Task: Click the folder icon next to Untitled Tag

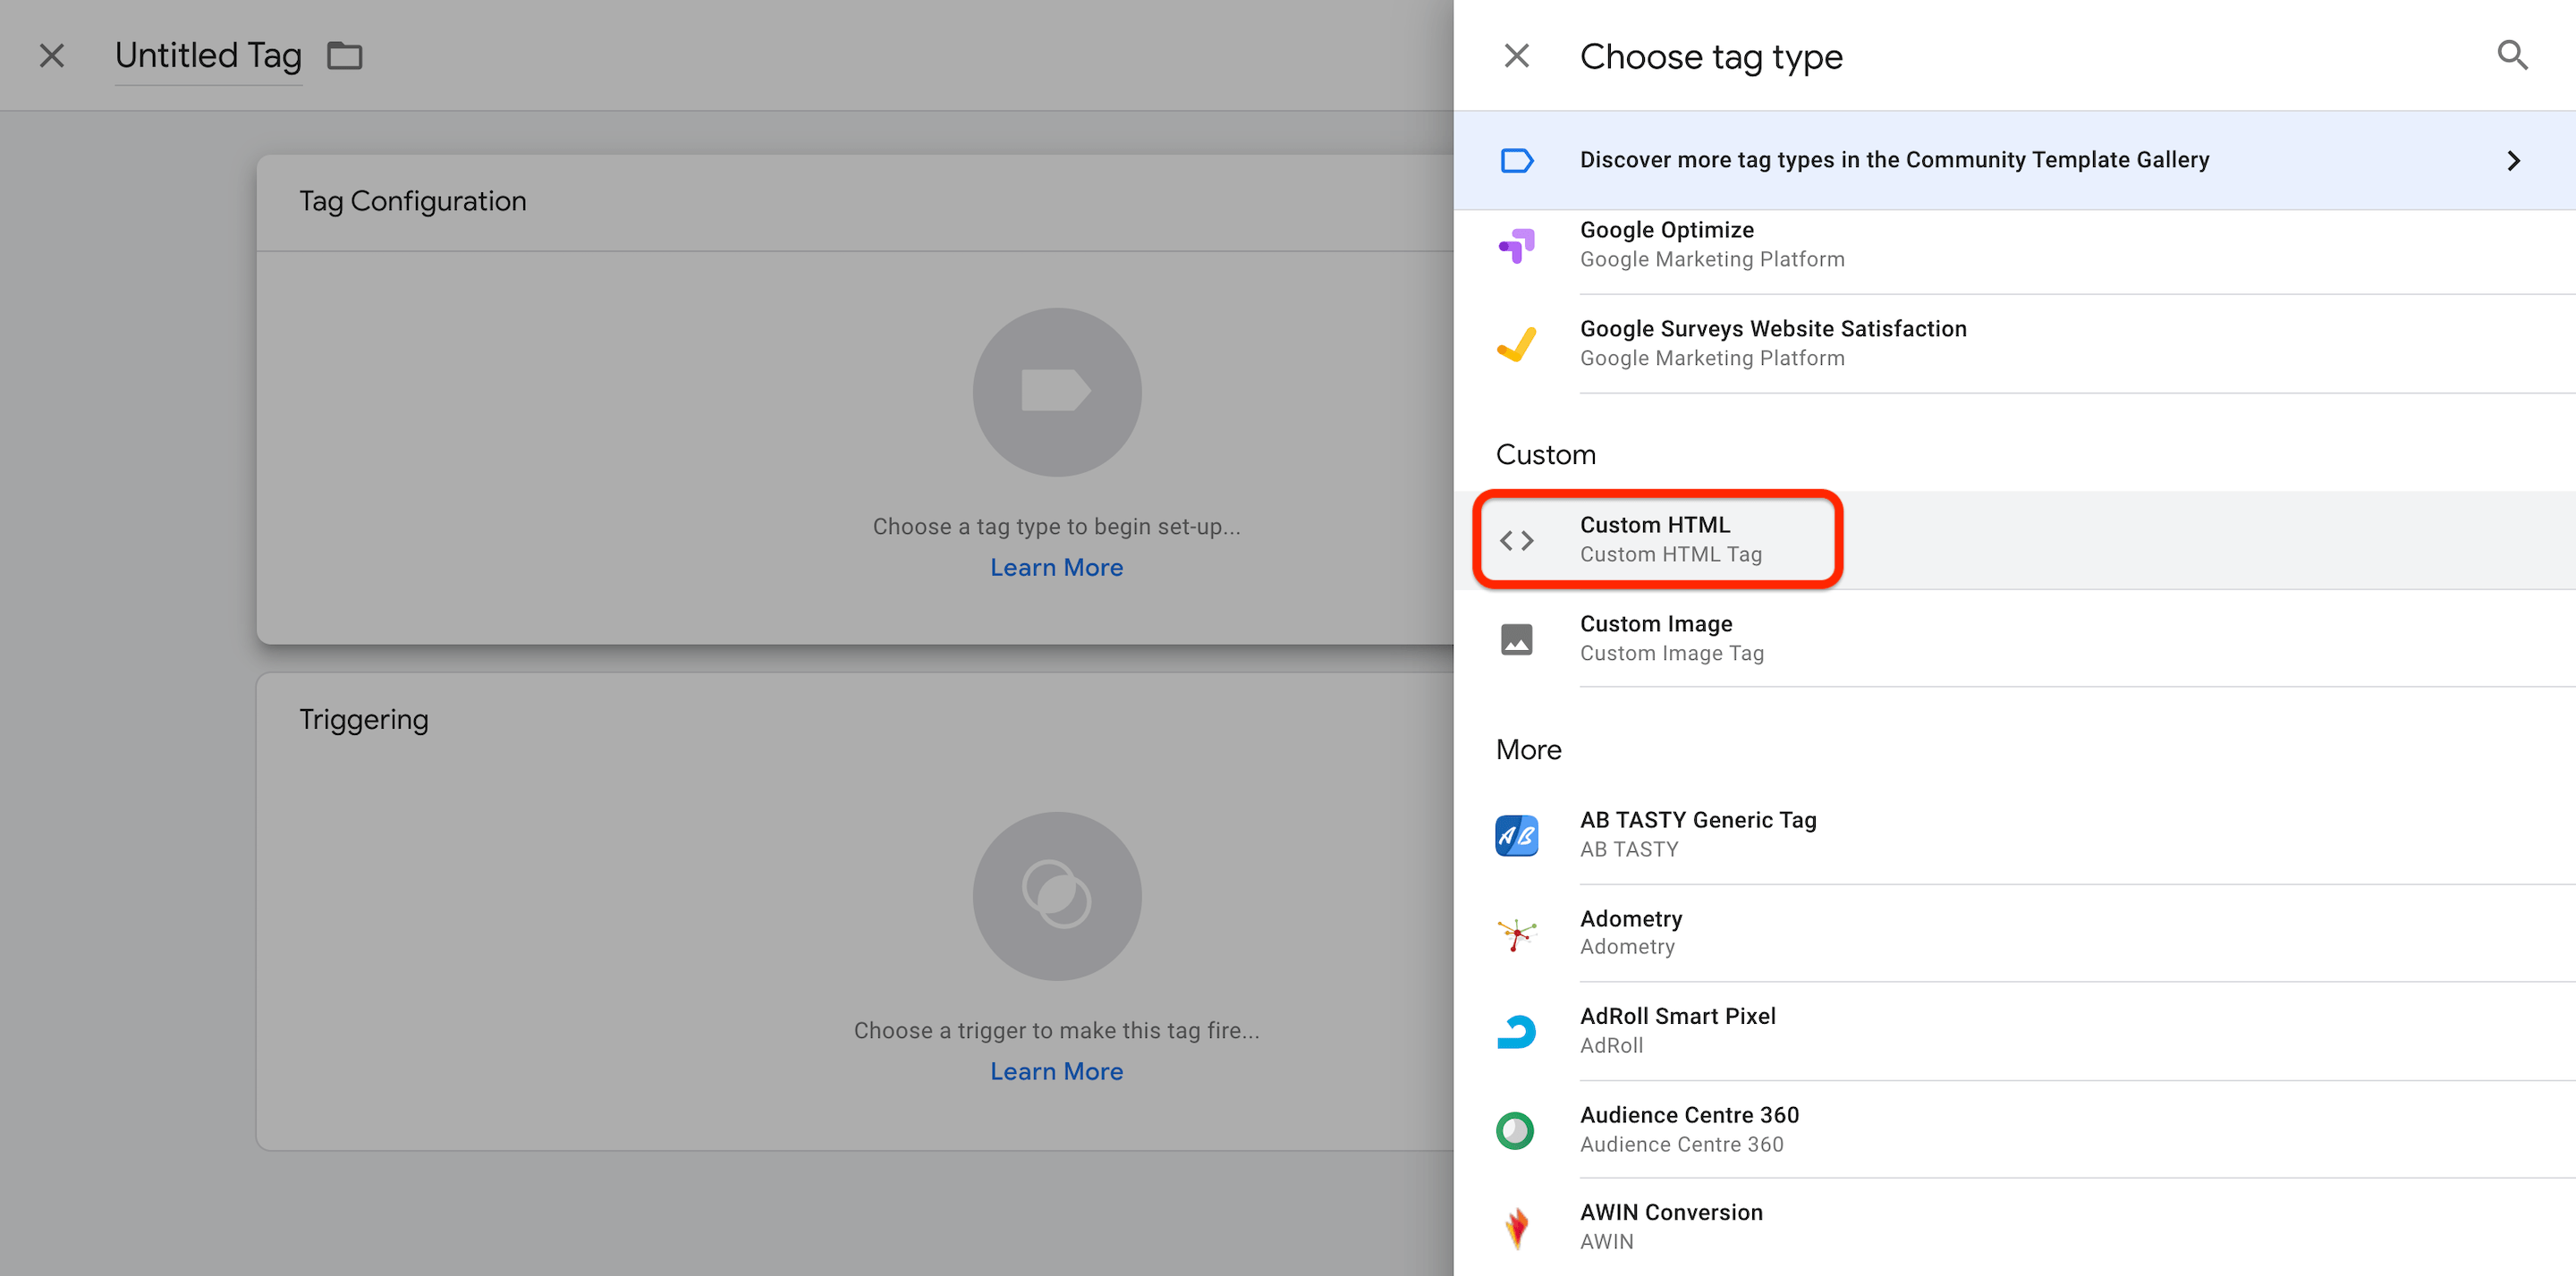Action: [x=345, y=56]
